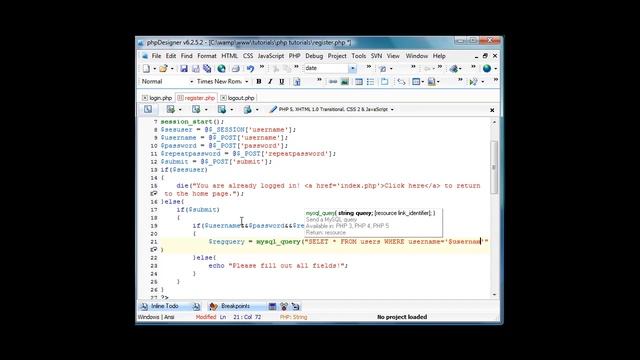Image resolution: width=640 pixels, height=360 pixels.
Task: Click the scrollbar up arrow in editor
Action: point(494,122)
